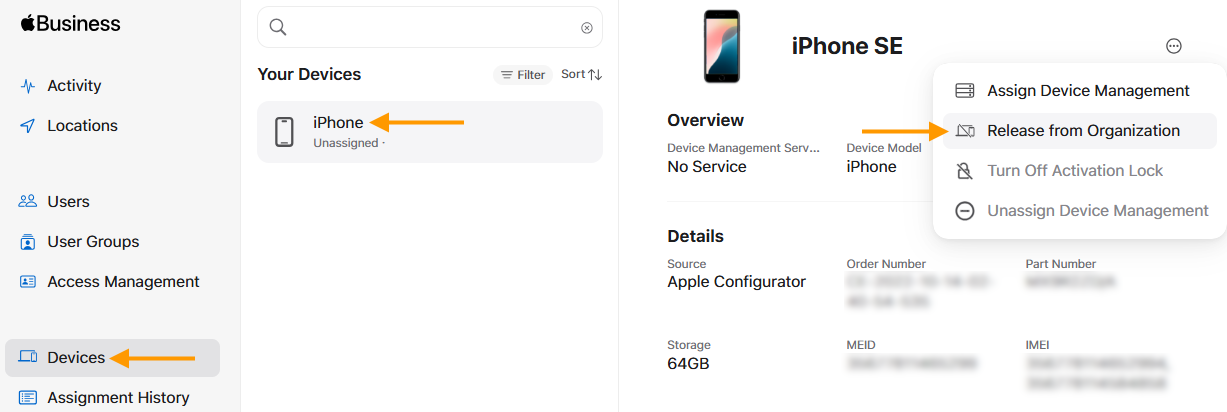Screen dimensions: 1227x412
Task: Choose Unassign Device Management
Action: click(x=1080, y=211)
